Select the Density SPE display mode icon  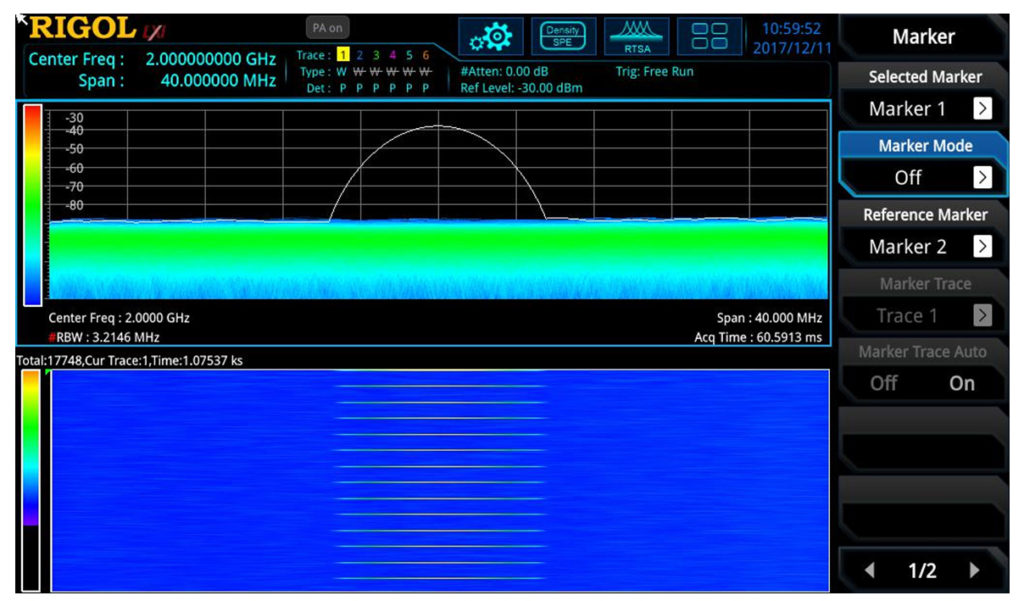(562, 35)
